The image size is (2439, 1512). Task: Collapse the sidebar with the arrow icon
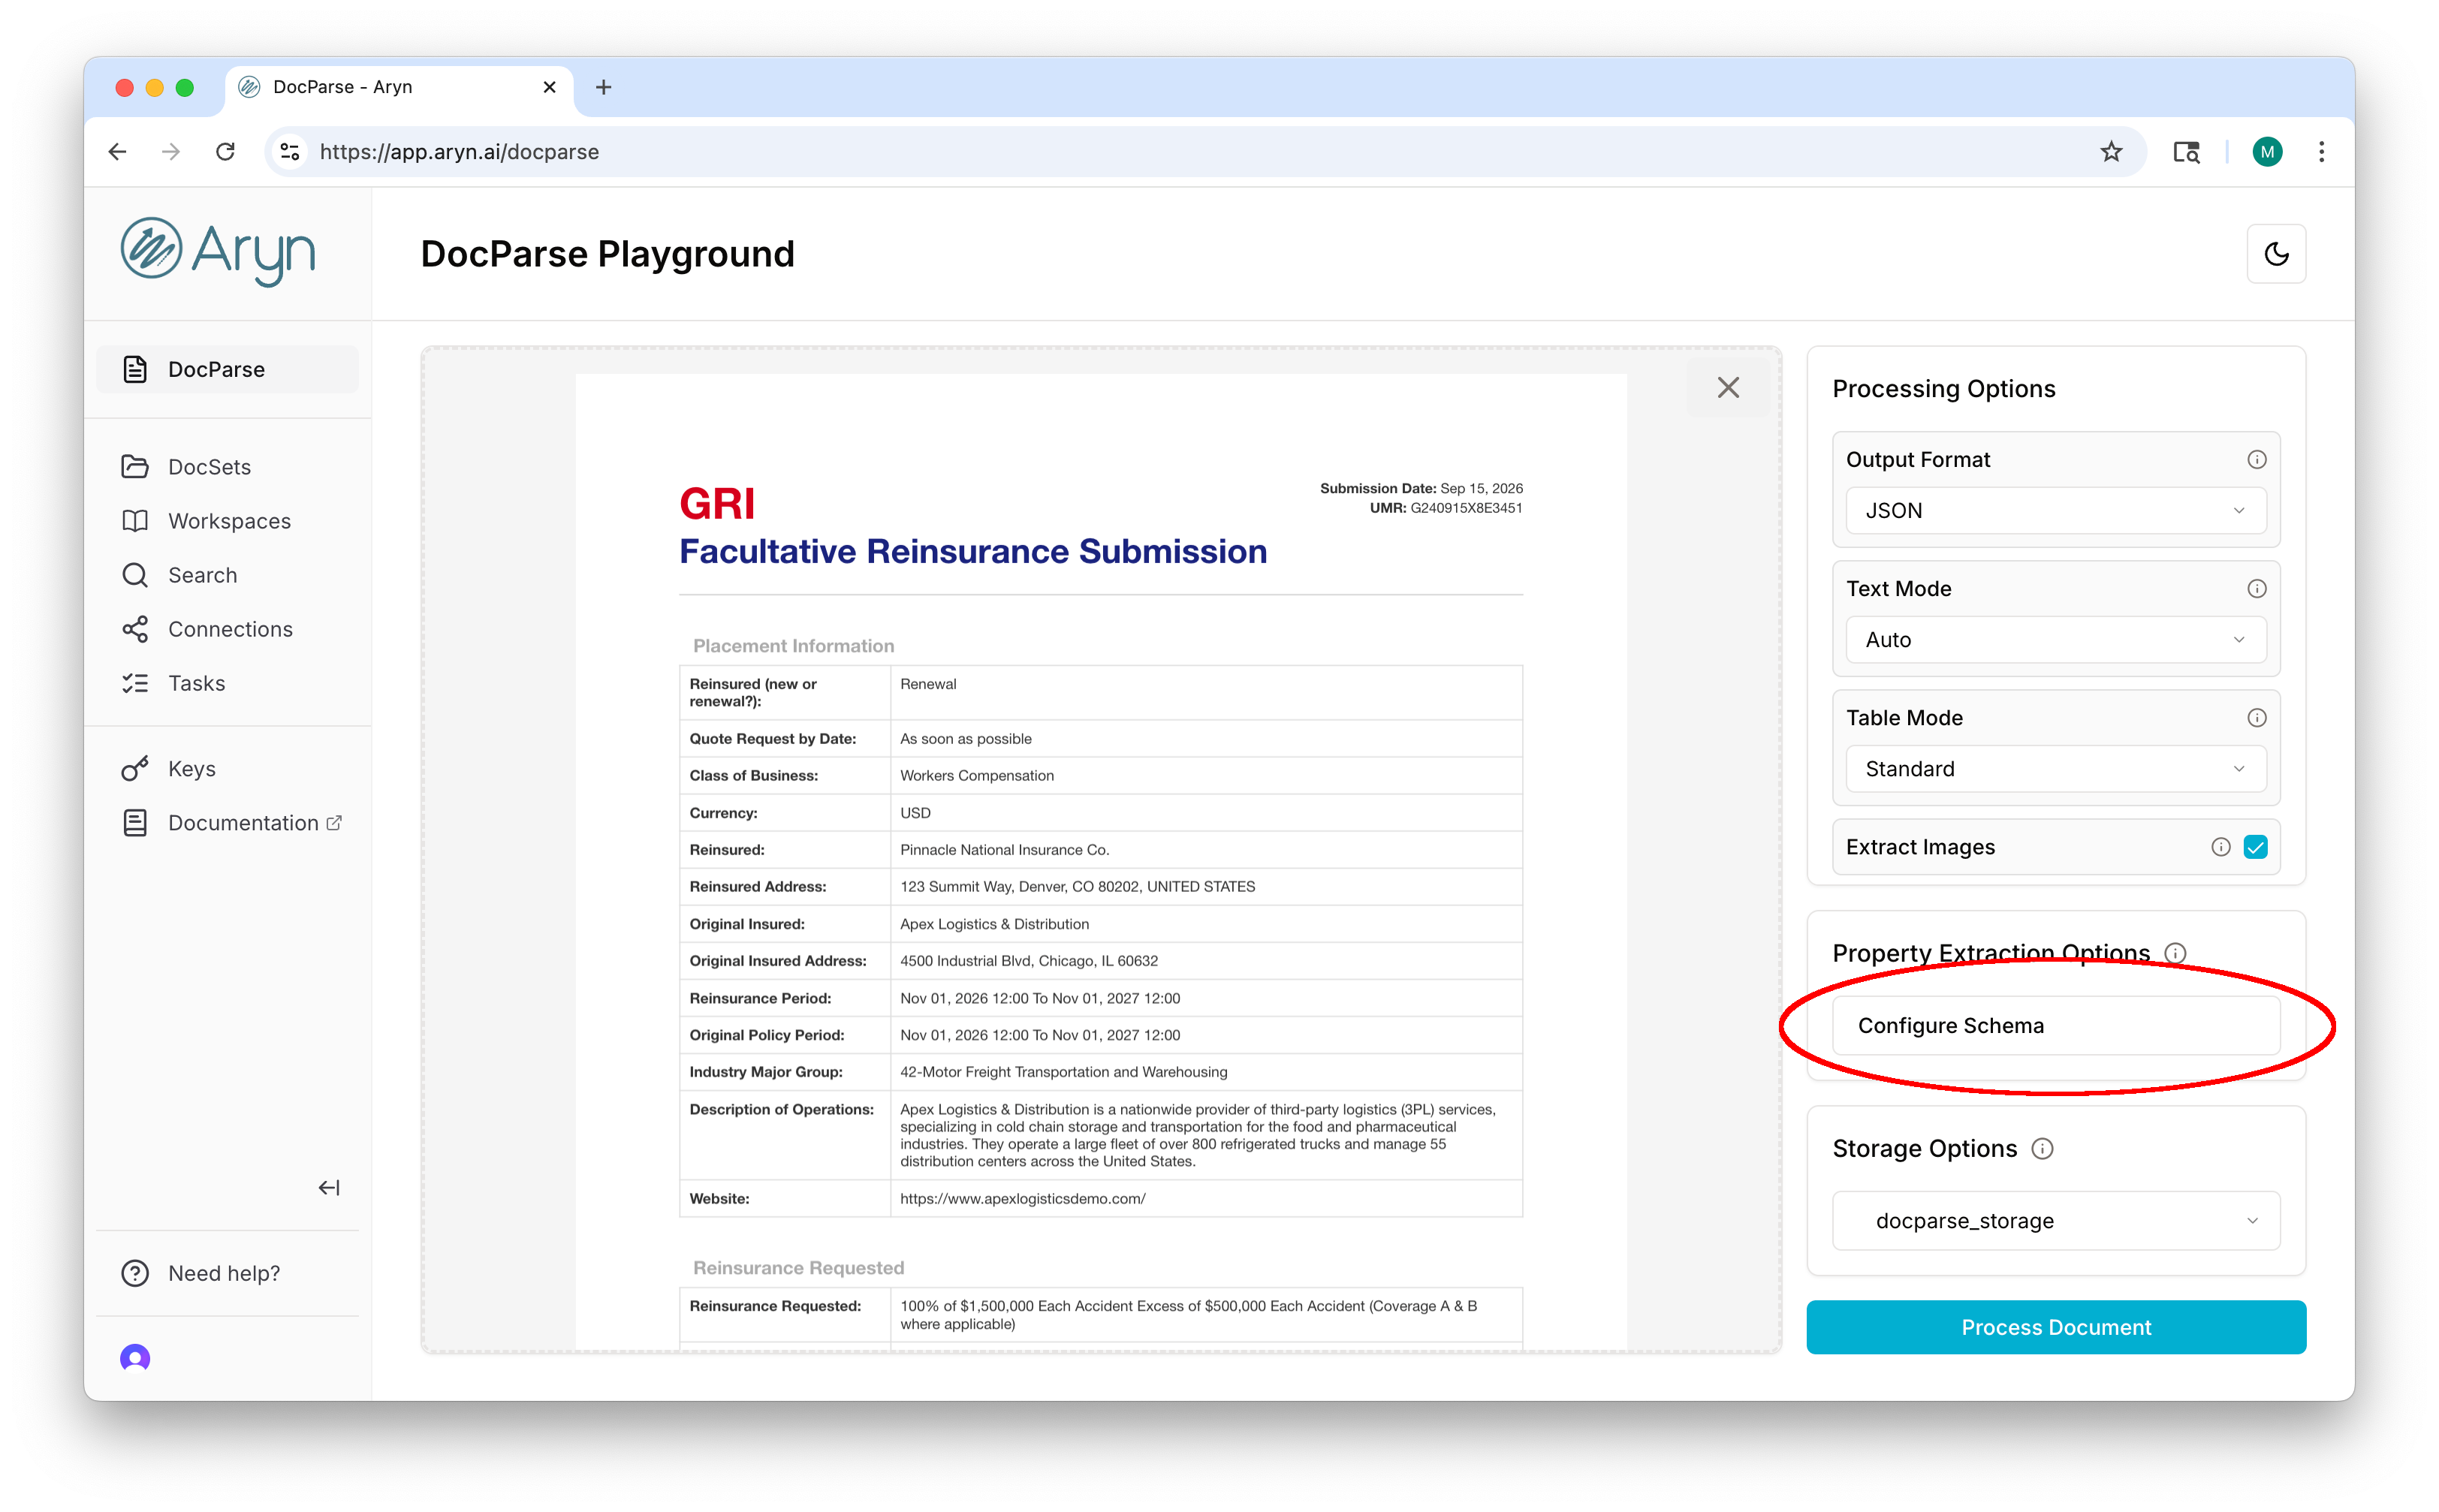pos(328,1187)
